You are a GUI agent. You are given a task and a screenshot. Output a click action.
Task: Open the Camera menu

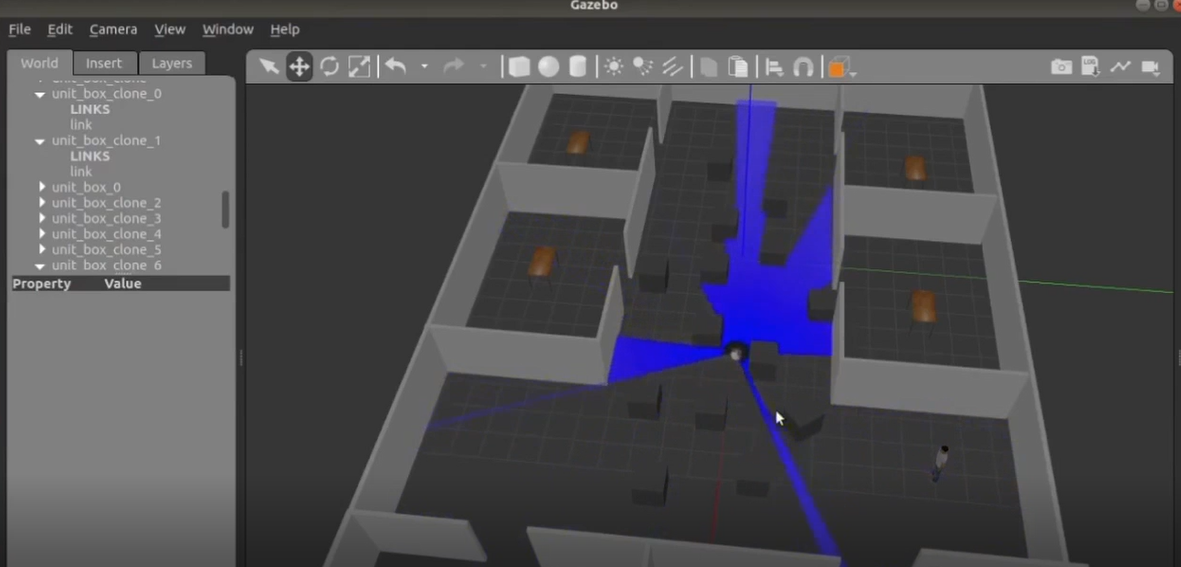coord(113,29)
